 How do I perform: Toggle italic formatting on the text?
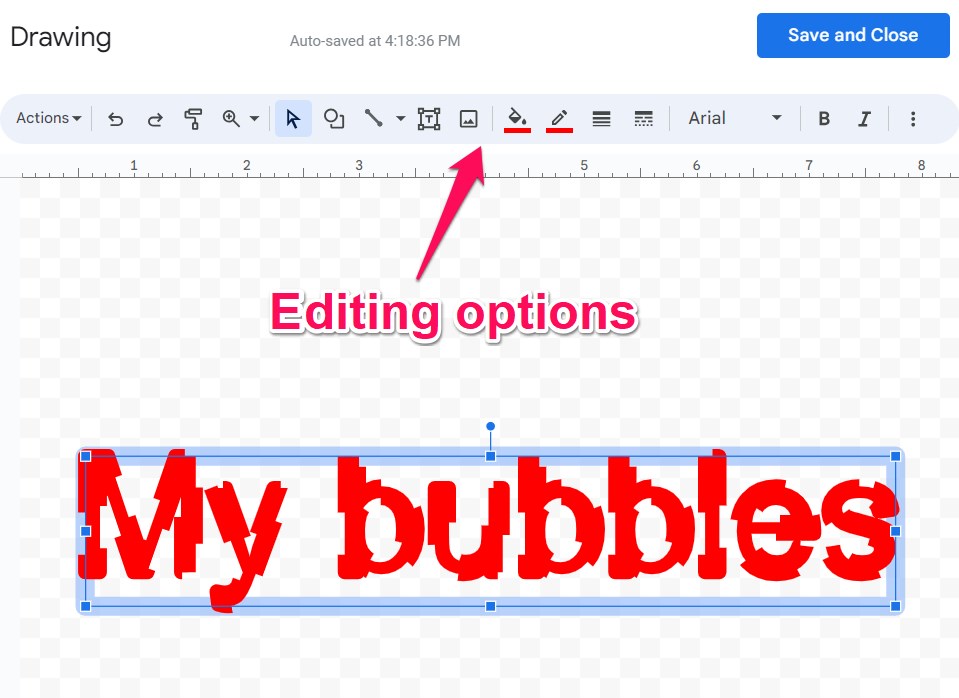tap(864, 118)
